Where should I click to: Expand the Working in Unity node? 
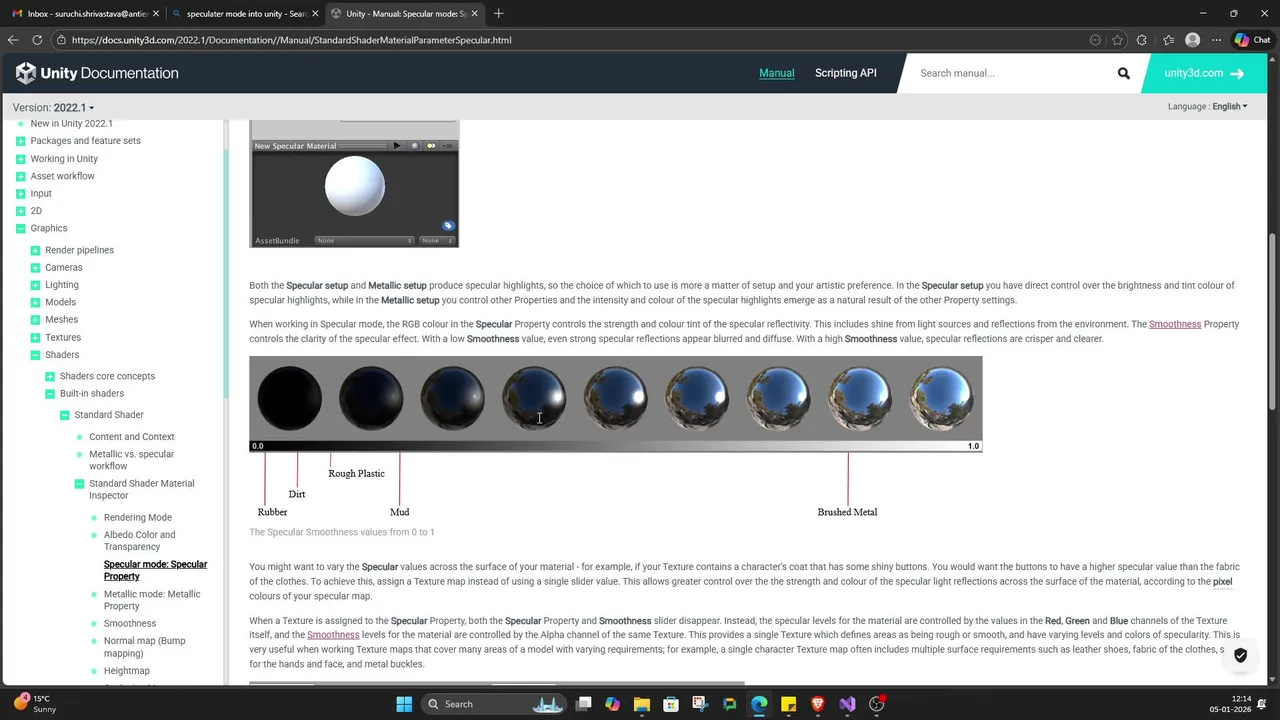20,159
